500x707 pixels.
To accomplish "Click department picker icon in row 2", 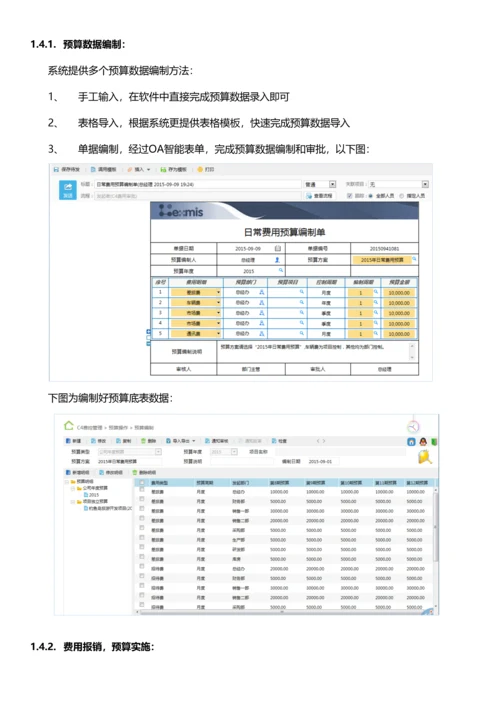I will point(261,303).
